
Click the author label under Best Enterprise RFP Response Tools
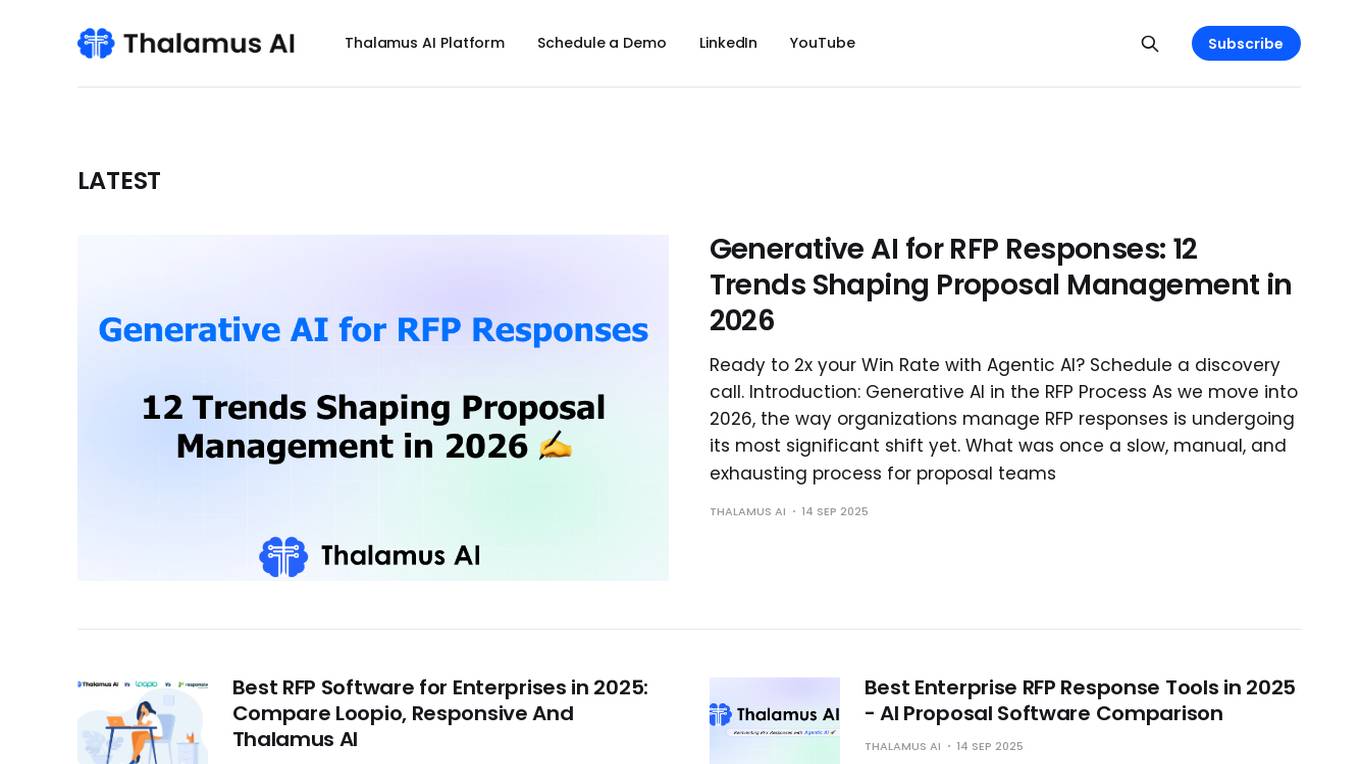point(903,747)
